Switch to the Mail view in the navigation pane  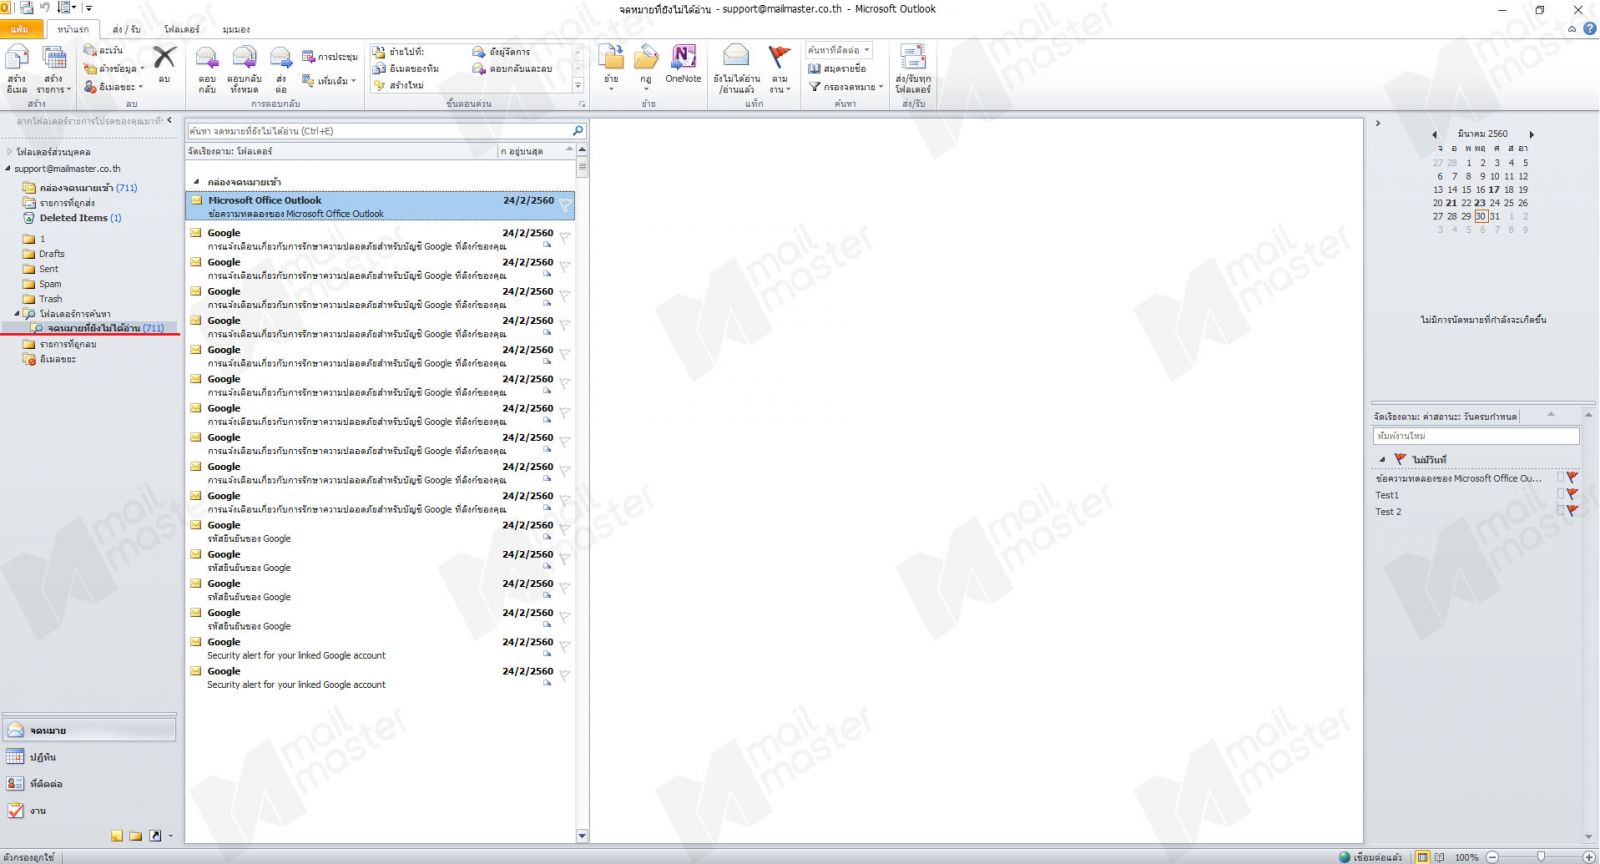[x=89, y=731]
